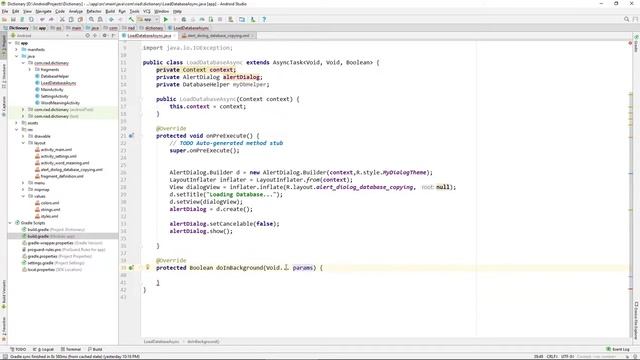Click the override gutter icon beside doInBackground

point(131,268)
